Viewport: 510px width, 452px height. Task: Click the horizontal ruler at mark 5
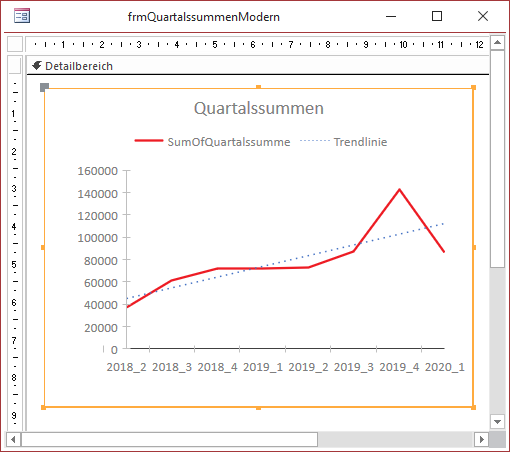(215, 44)
